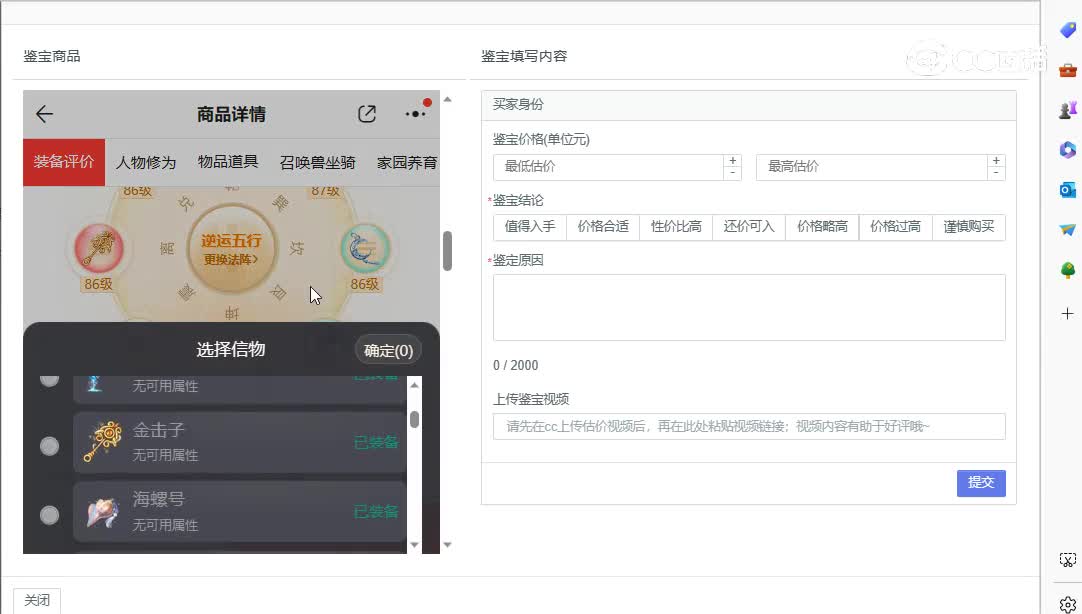Image resolution: width=1082 pixels, height=614 pixels.
Task: Click the 最低估价 input field
Action: 608,167
